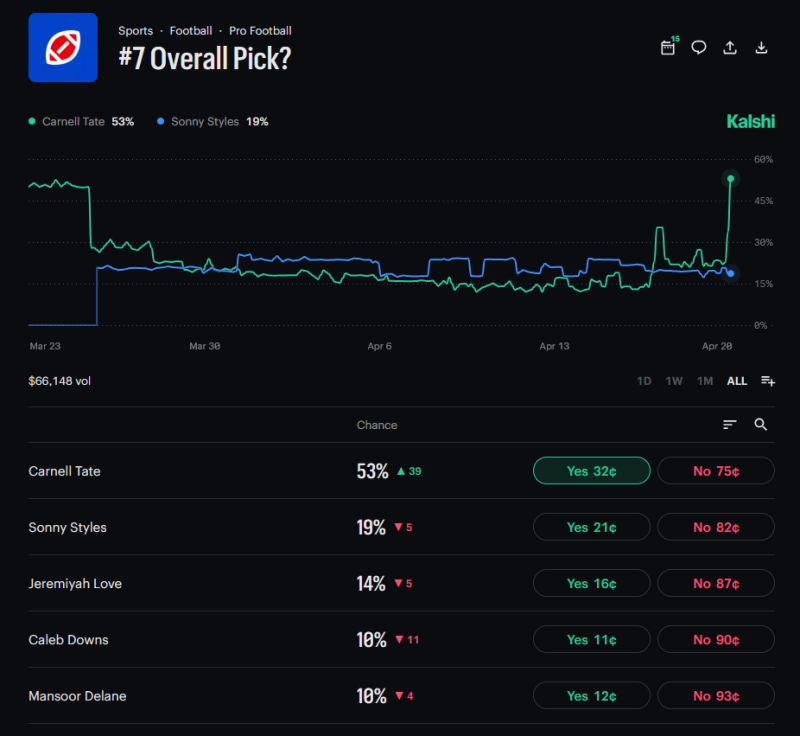Click the share upload icon
Viewport: 800px width, 736px height.
730,47
